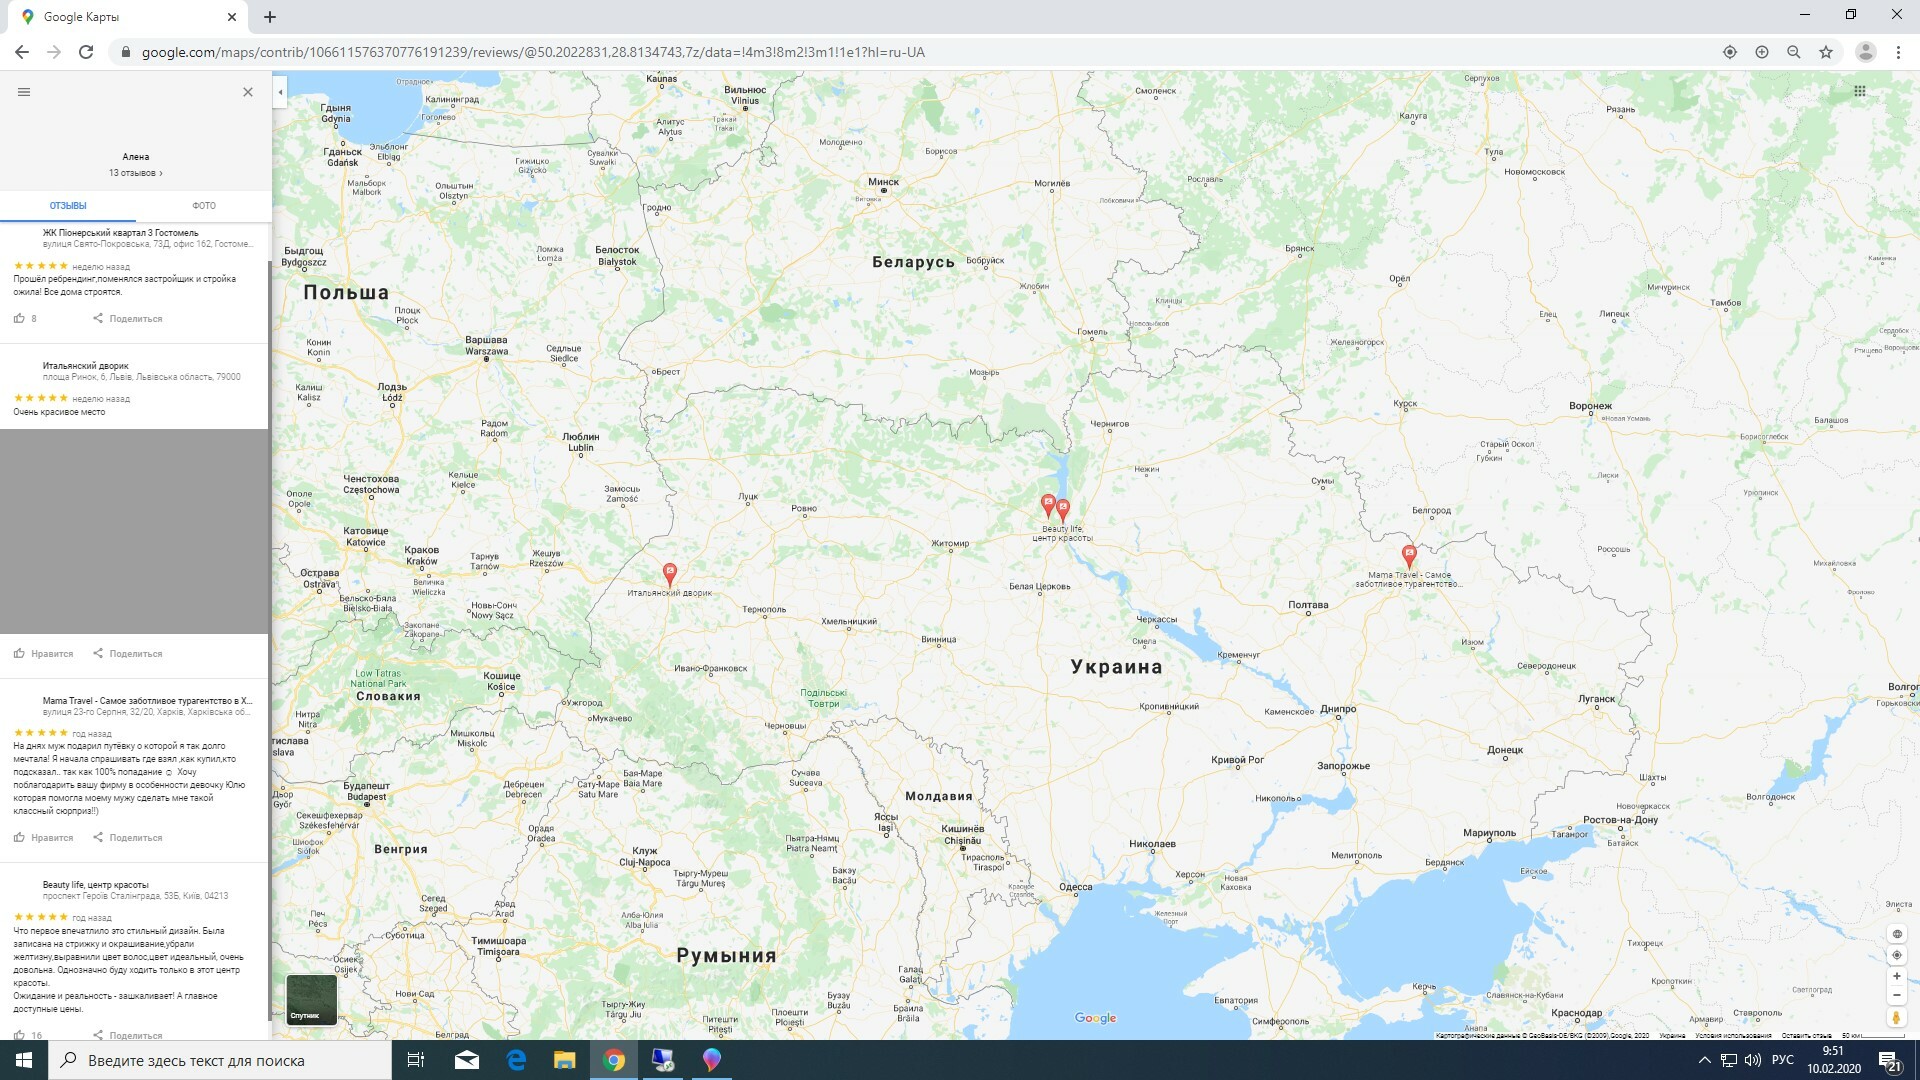Screen dimensions: 1920x1080
Task: Expand the '13 отзывов' contributor details
Action: click(135, 173)
